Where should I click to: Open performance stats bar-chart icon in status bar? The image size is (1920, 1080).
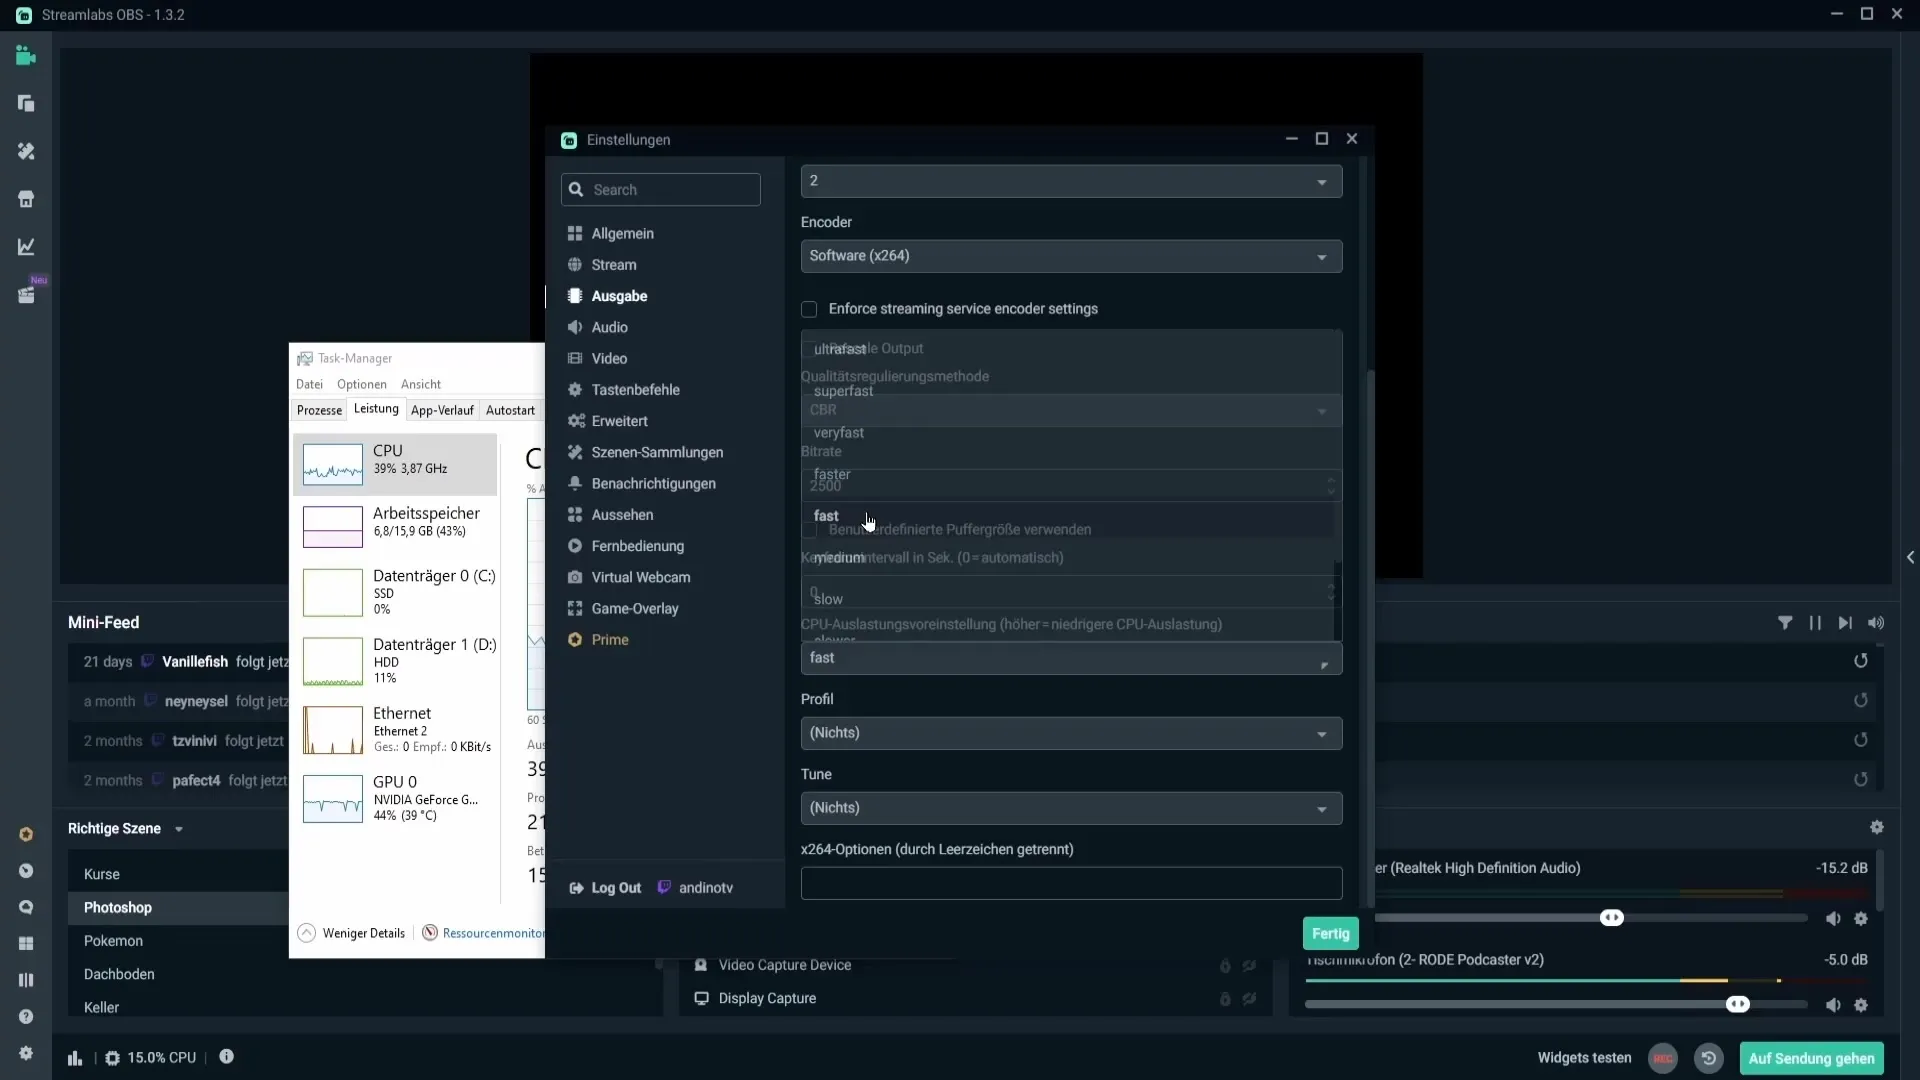pos(75,1058)
